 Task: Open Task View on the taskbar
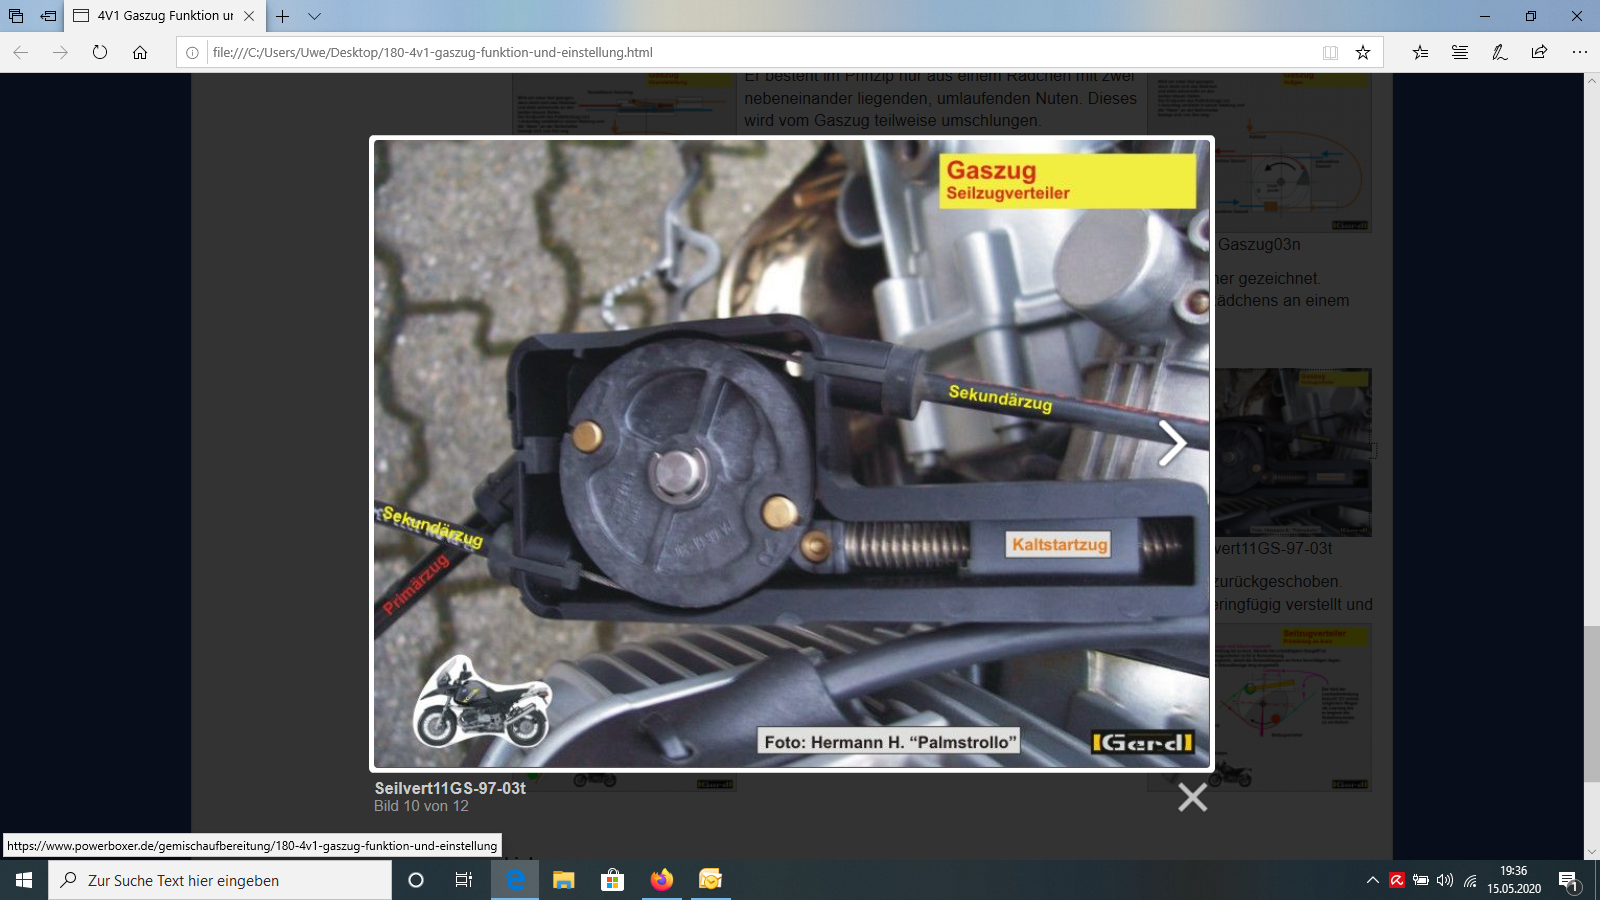464,880
